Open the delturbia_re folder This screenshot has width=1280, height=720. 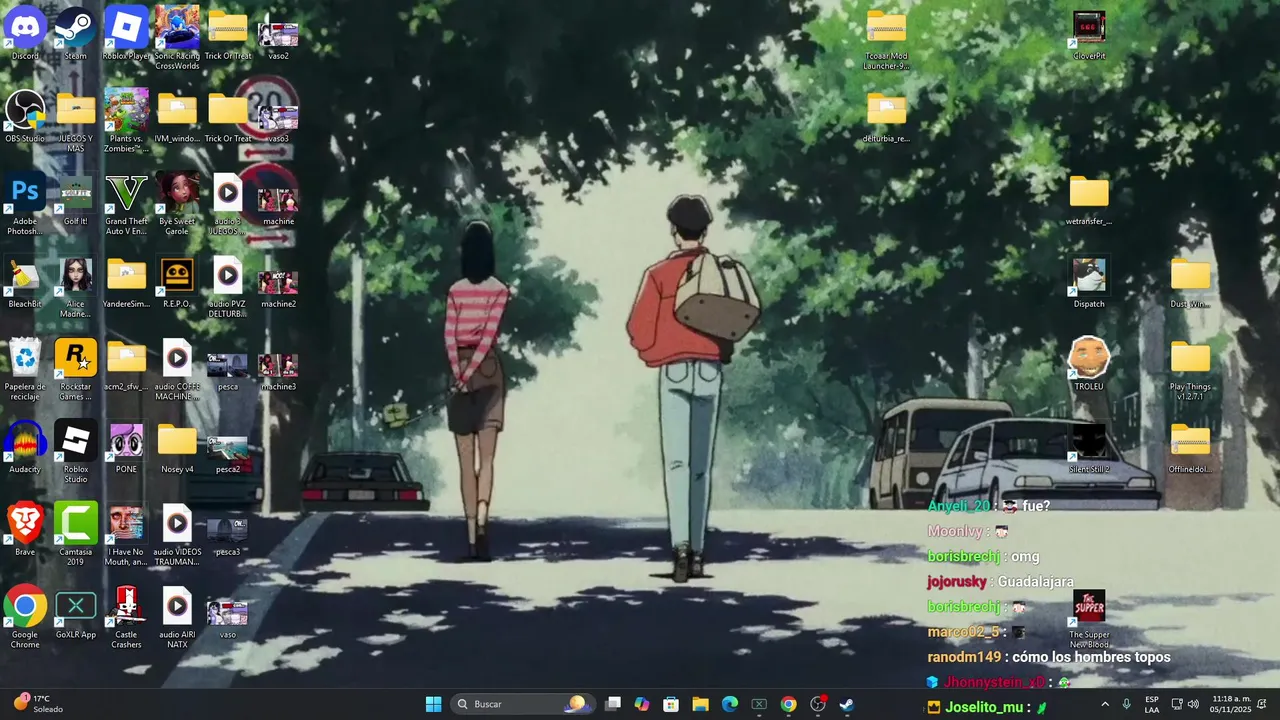[x=886, y=117]
